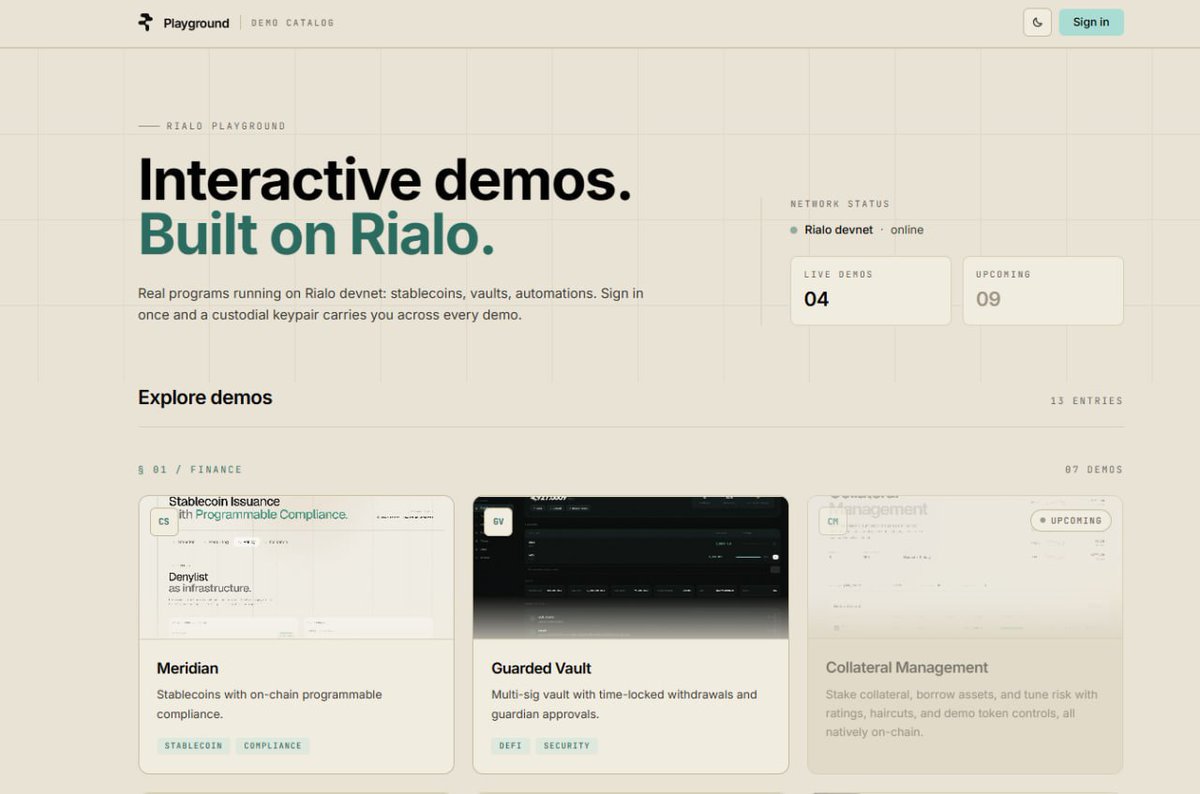The height and width of the screenshot is (794, 1200).
Task: Click the UPCOMING 09 stat card
Action: [x=1043, y=291]
